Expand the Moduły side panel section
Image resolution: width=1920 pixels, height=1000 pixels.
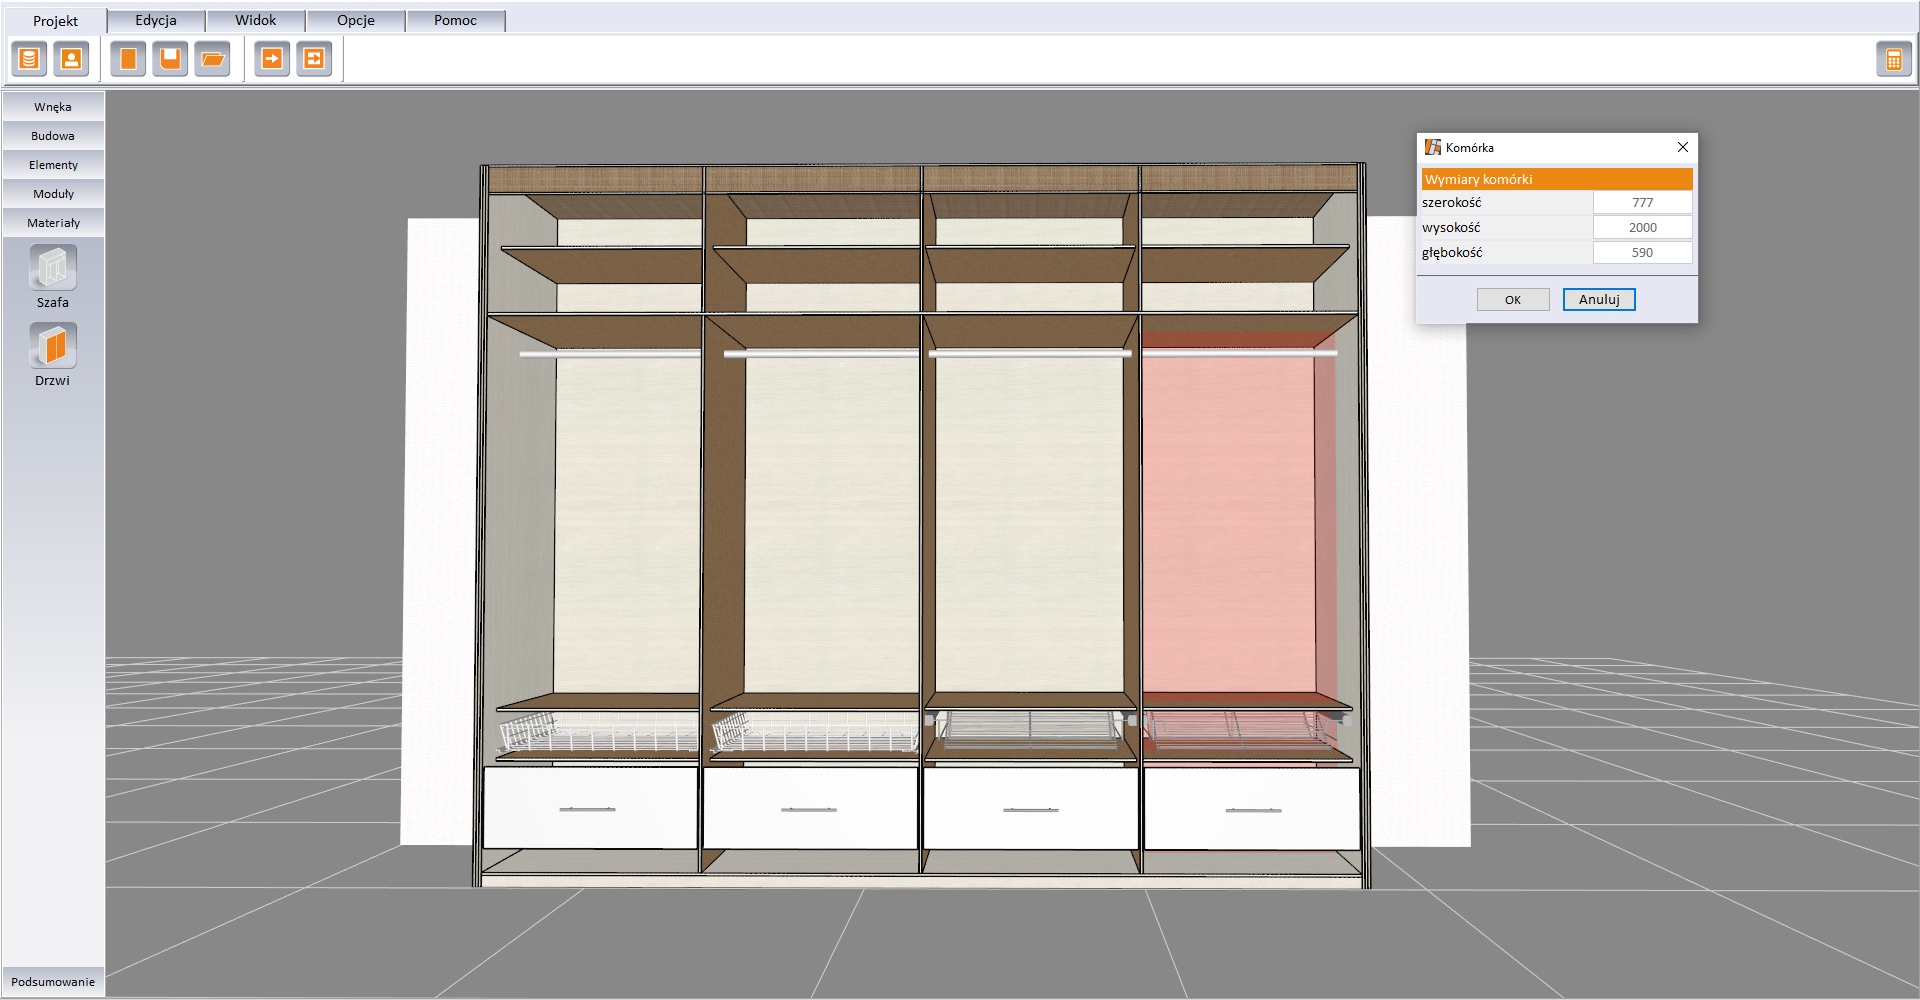[x=53, y=194]
